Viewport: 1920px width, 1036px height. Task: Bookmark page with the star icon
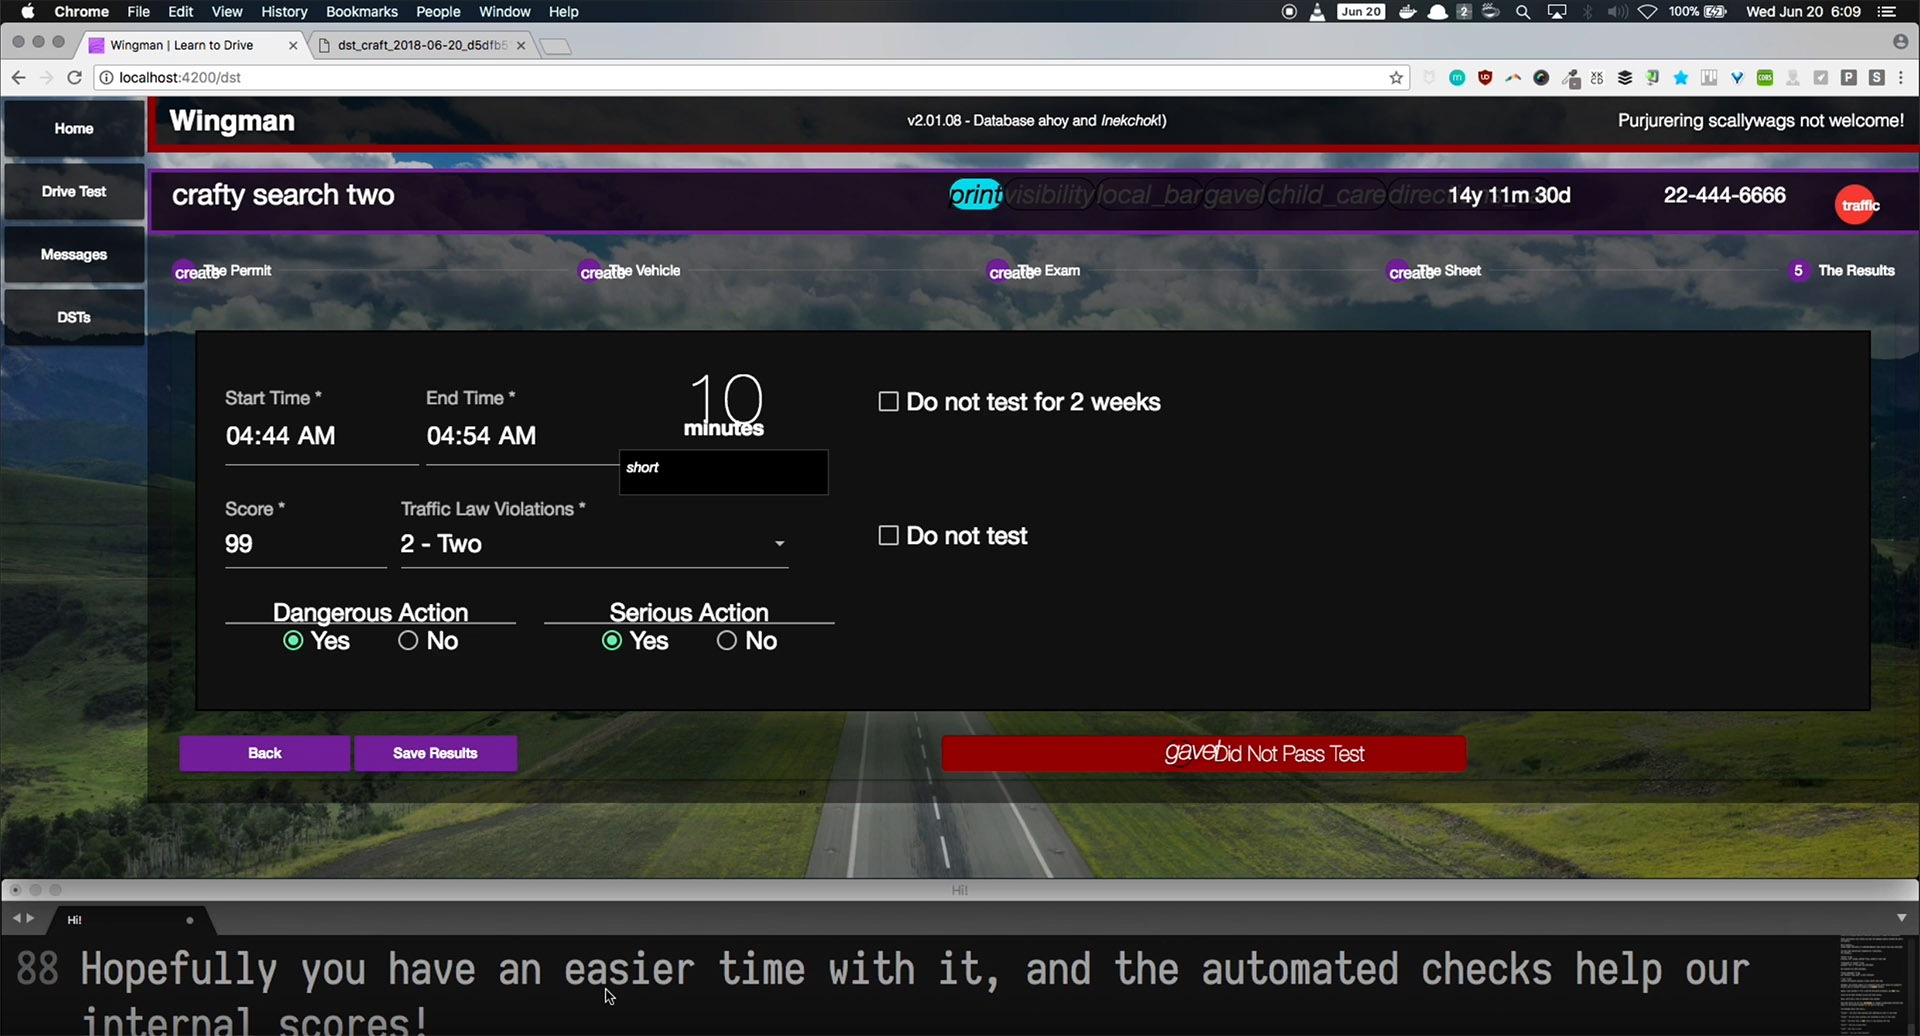coord(1396,78)
